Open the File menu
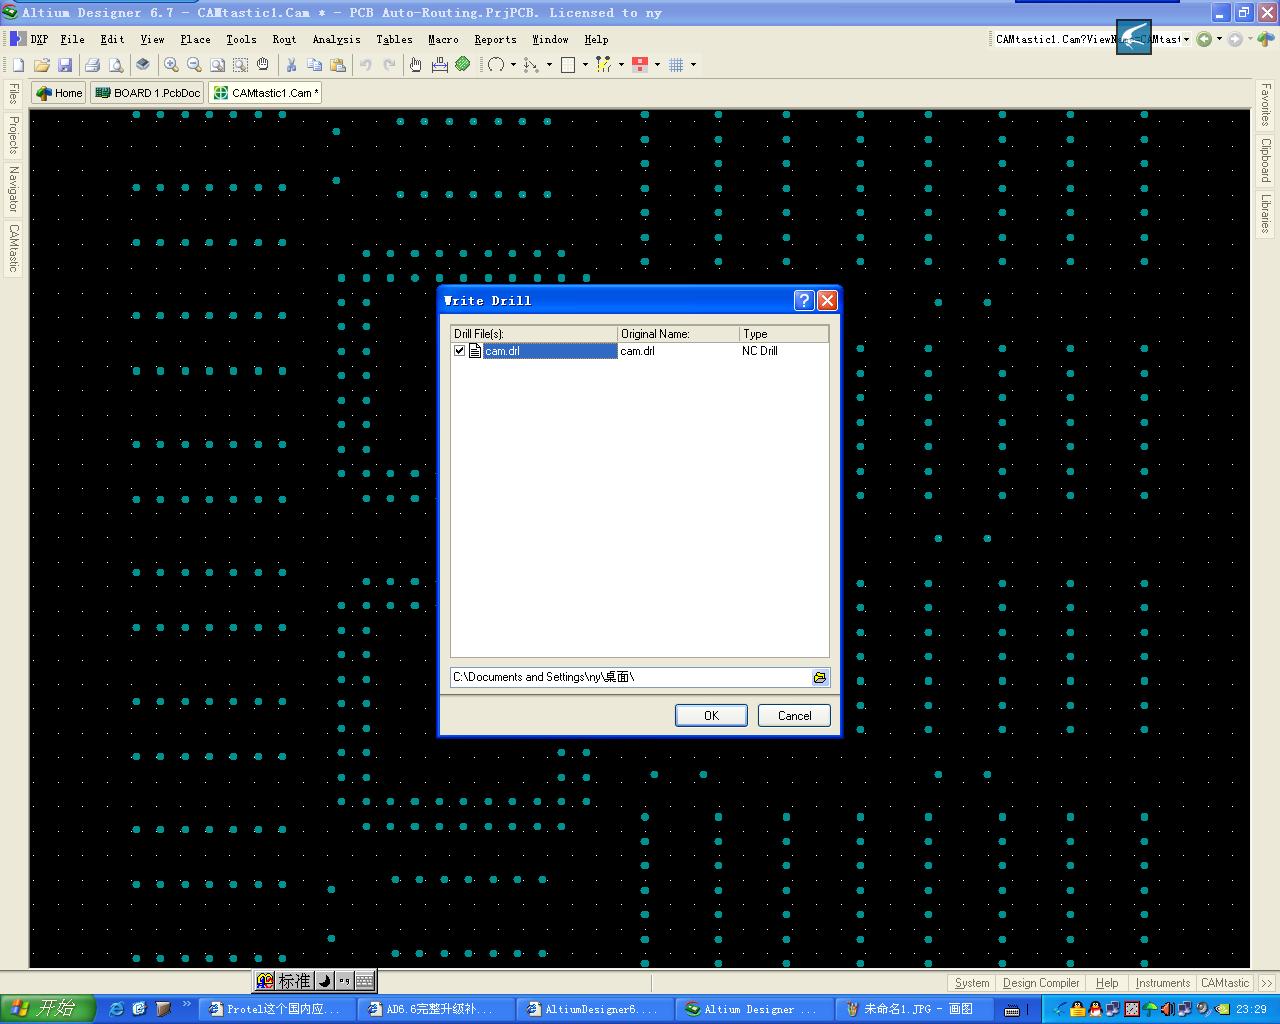Image resolution: width=1280 pixels, height=1024 pixels. coord(72,39)
